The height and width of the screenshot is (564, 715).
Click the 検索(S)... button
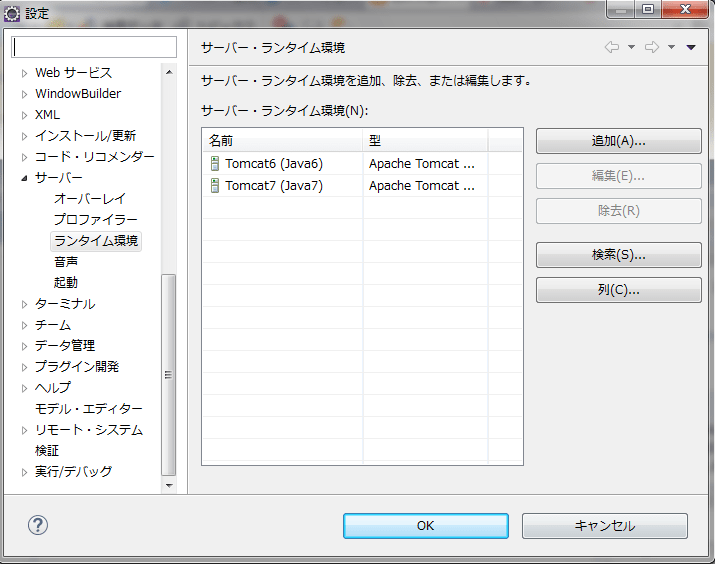click(618, 255)
